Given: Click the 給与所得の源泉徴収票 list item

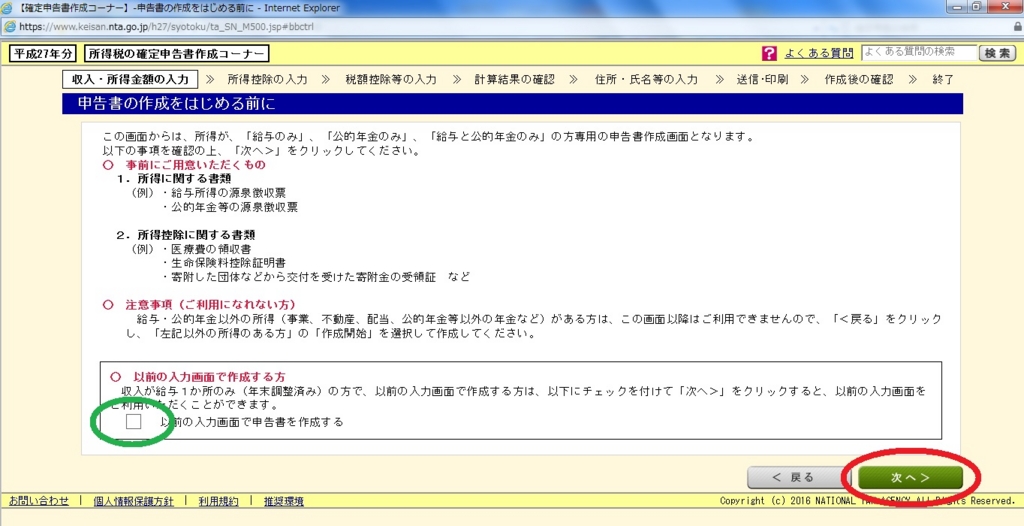Looking at the screenshot, I should click(x=227, y=193).
